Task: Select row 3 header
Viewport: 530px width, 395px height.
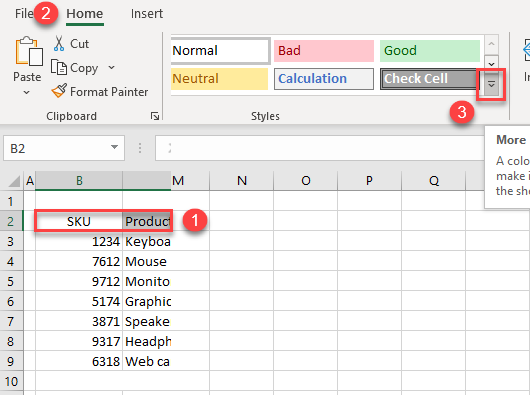Action: point(11,241)
